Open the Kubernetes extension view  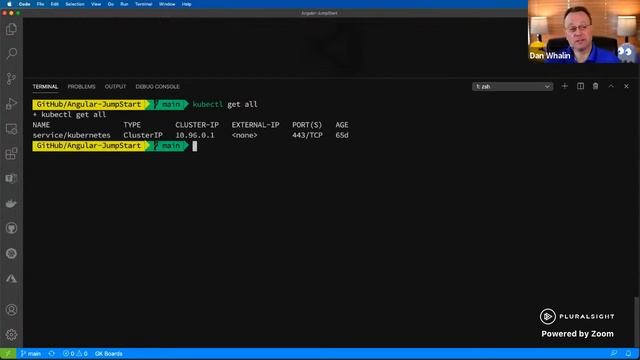point(11,253)
